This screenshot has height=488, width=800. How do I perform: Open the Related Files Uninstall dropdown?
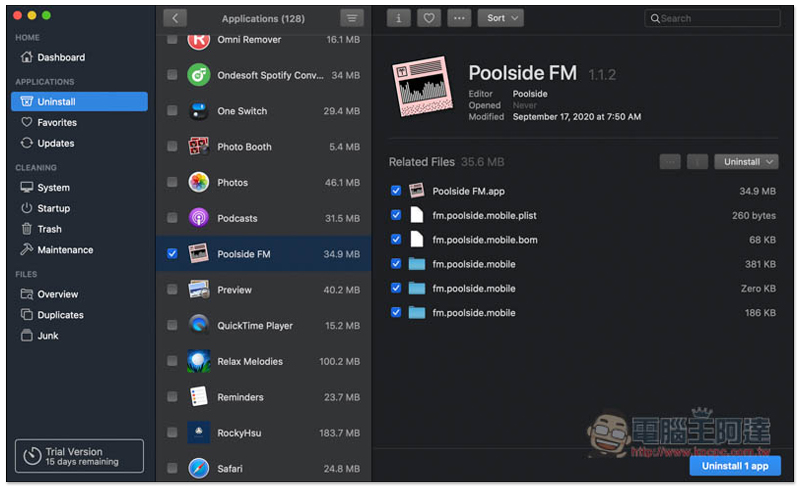pos(746,162)
